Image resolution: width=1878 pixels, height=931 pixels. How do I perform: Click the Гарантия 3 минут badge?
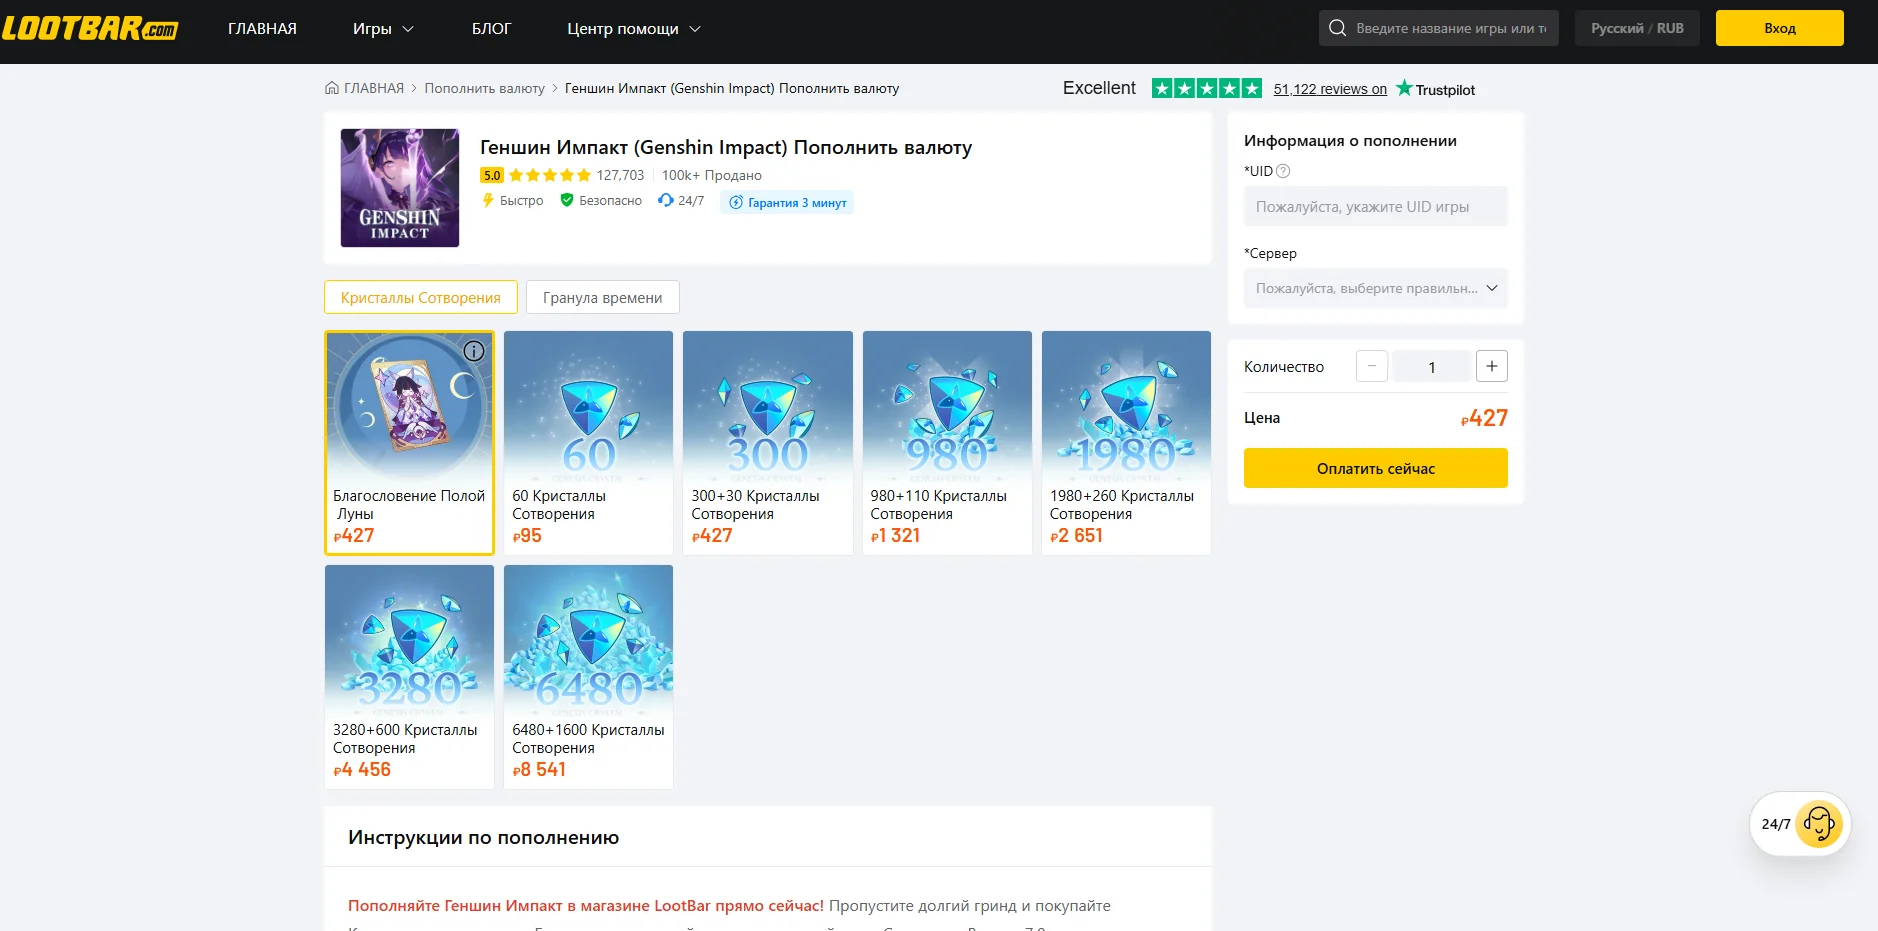(x=787, y=203)
